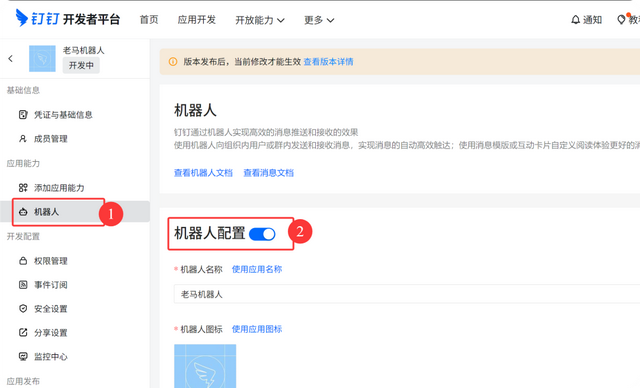This screenshot has height=388, width=640.
Task: Expand the 更多 dropdown
Action: (319, 20)
